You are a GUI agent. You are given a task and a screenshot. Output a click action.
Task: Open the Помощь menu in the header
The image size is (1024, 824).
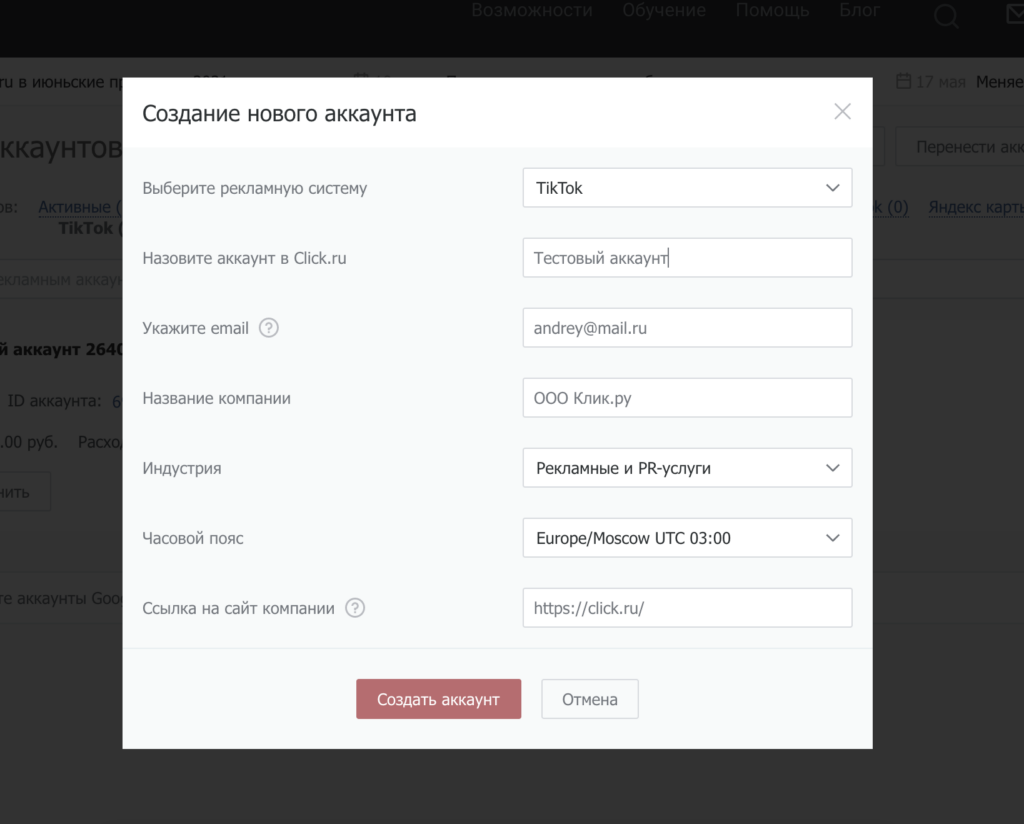click(x=772, y=10)
